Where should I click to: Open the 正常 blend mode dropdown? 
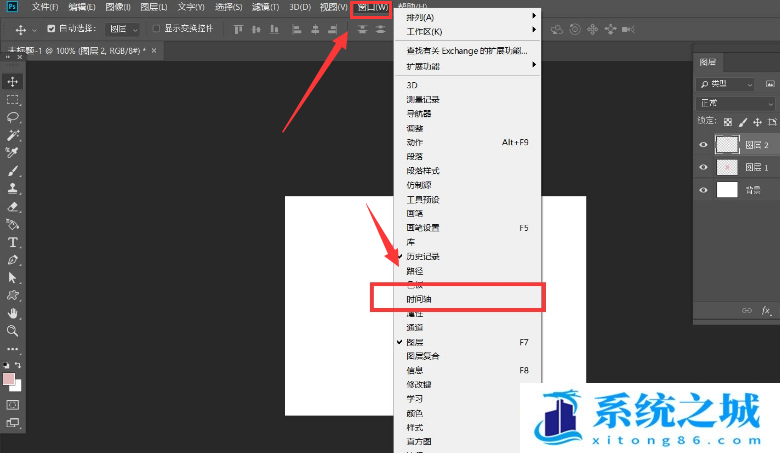[x=735, y=103]
